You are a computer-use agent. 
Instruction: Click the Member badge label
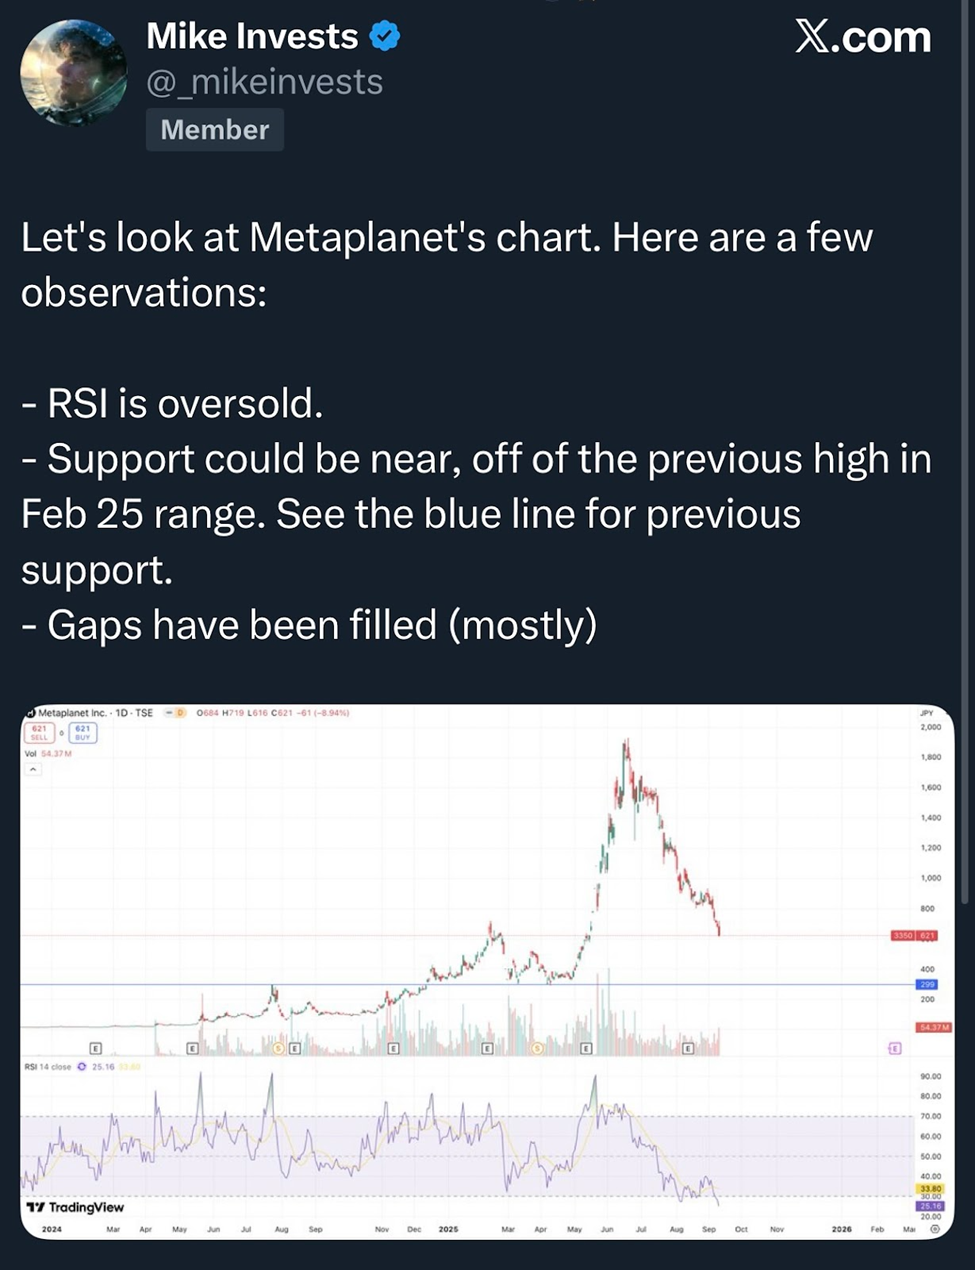coord(214,130)
